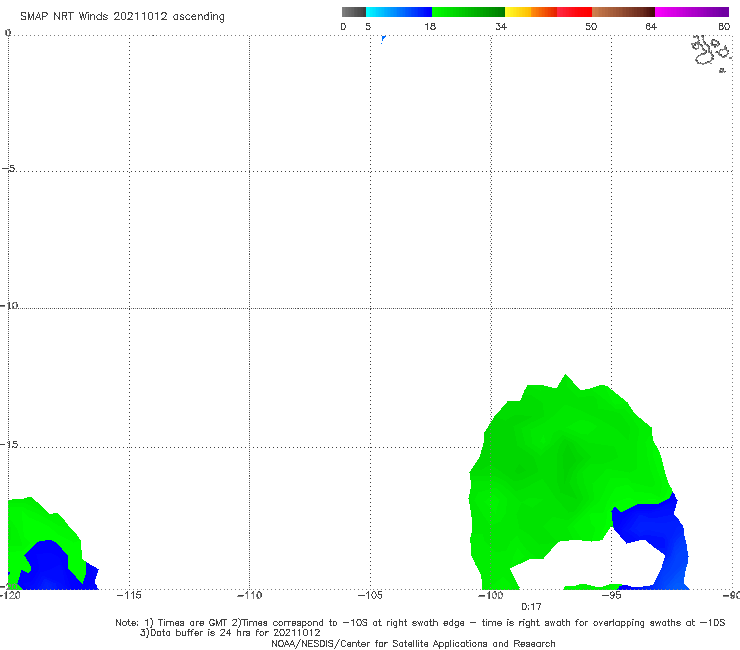Viewport: 740px width, 650px height.
Task: Click the green segment of the wind color bar
Action: pyautogui.click(x=468, y=12)
